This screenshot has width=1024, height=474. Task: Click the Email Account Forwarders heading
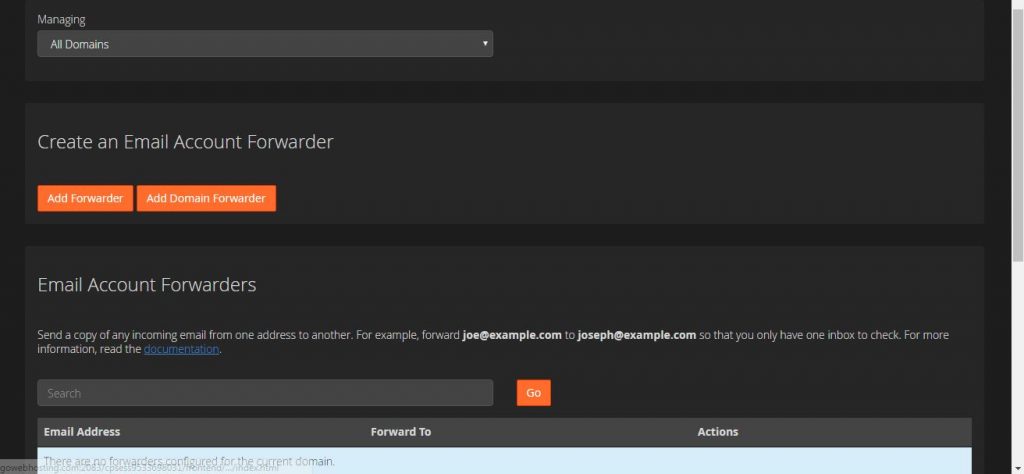(x=147, y=285)
